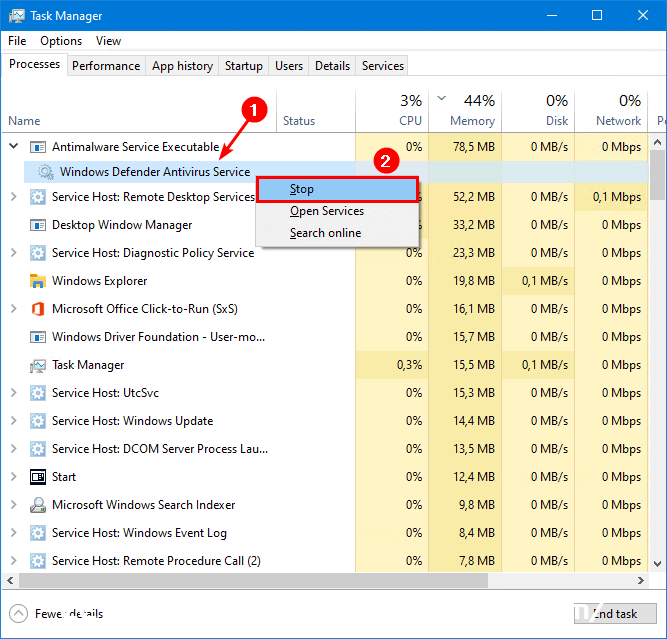The width and height of the screenshot is (667, 639).
Task: Switch to the Details tab
Action: (332, 66)
